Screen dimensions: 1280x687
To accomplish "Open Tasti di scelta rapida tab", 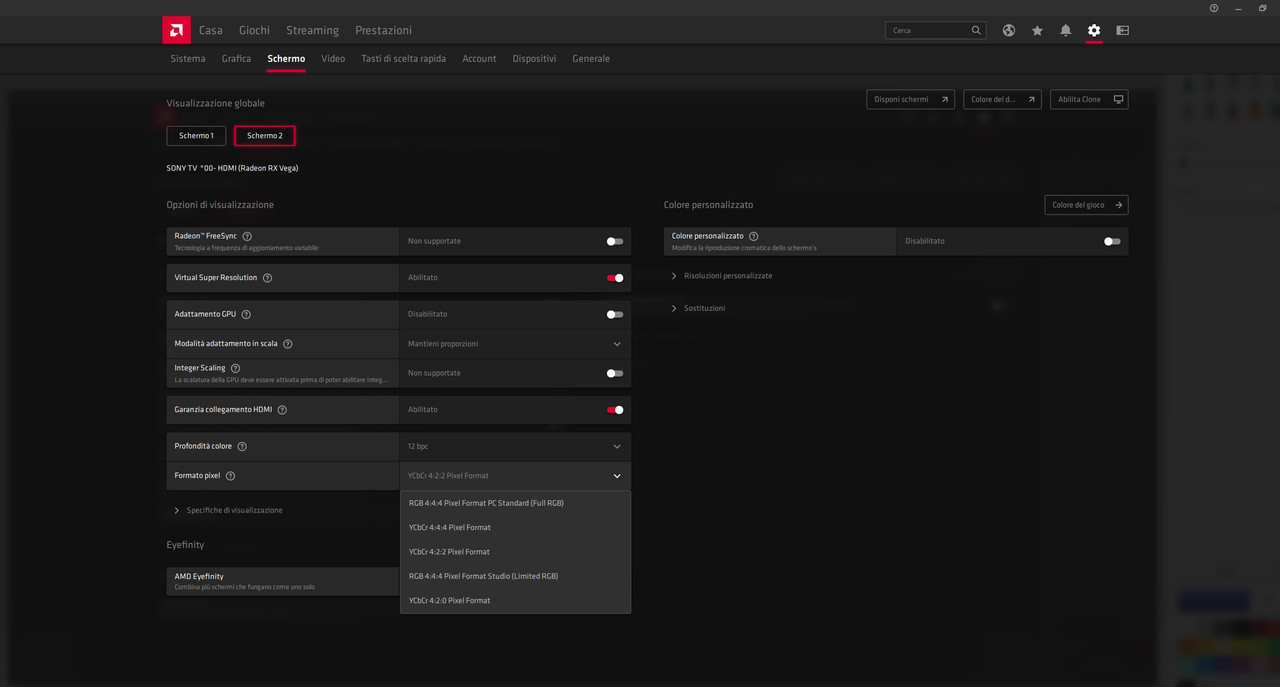I will [403, 59].
